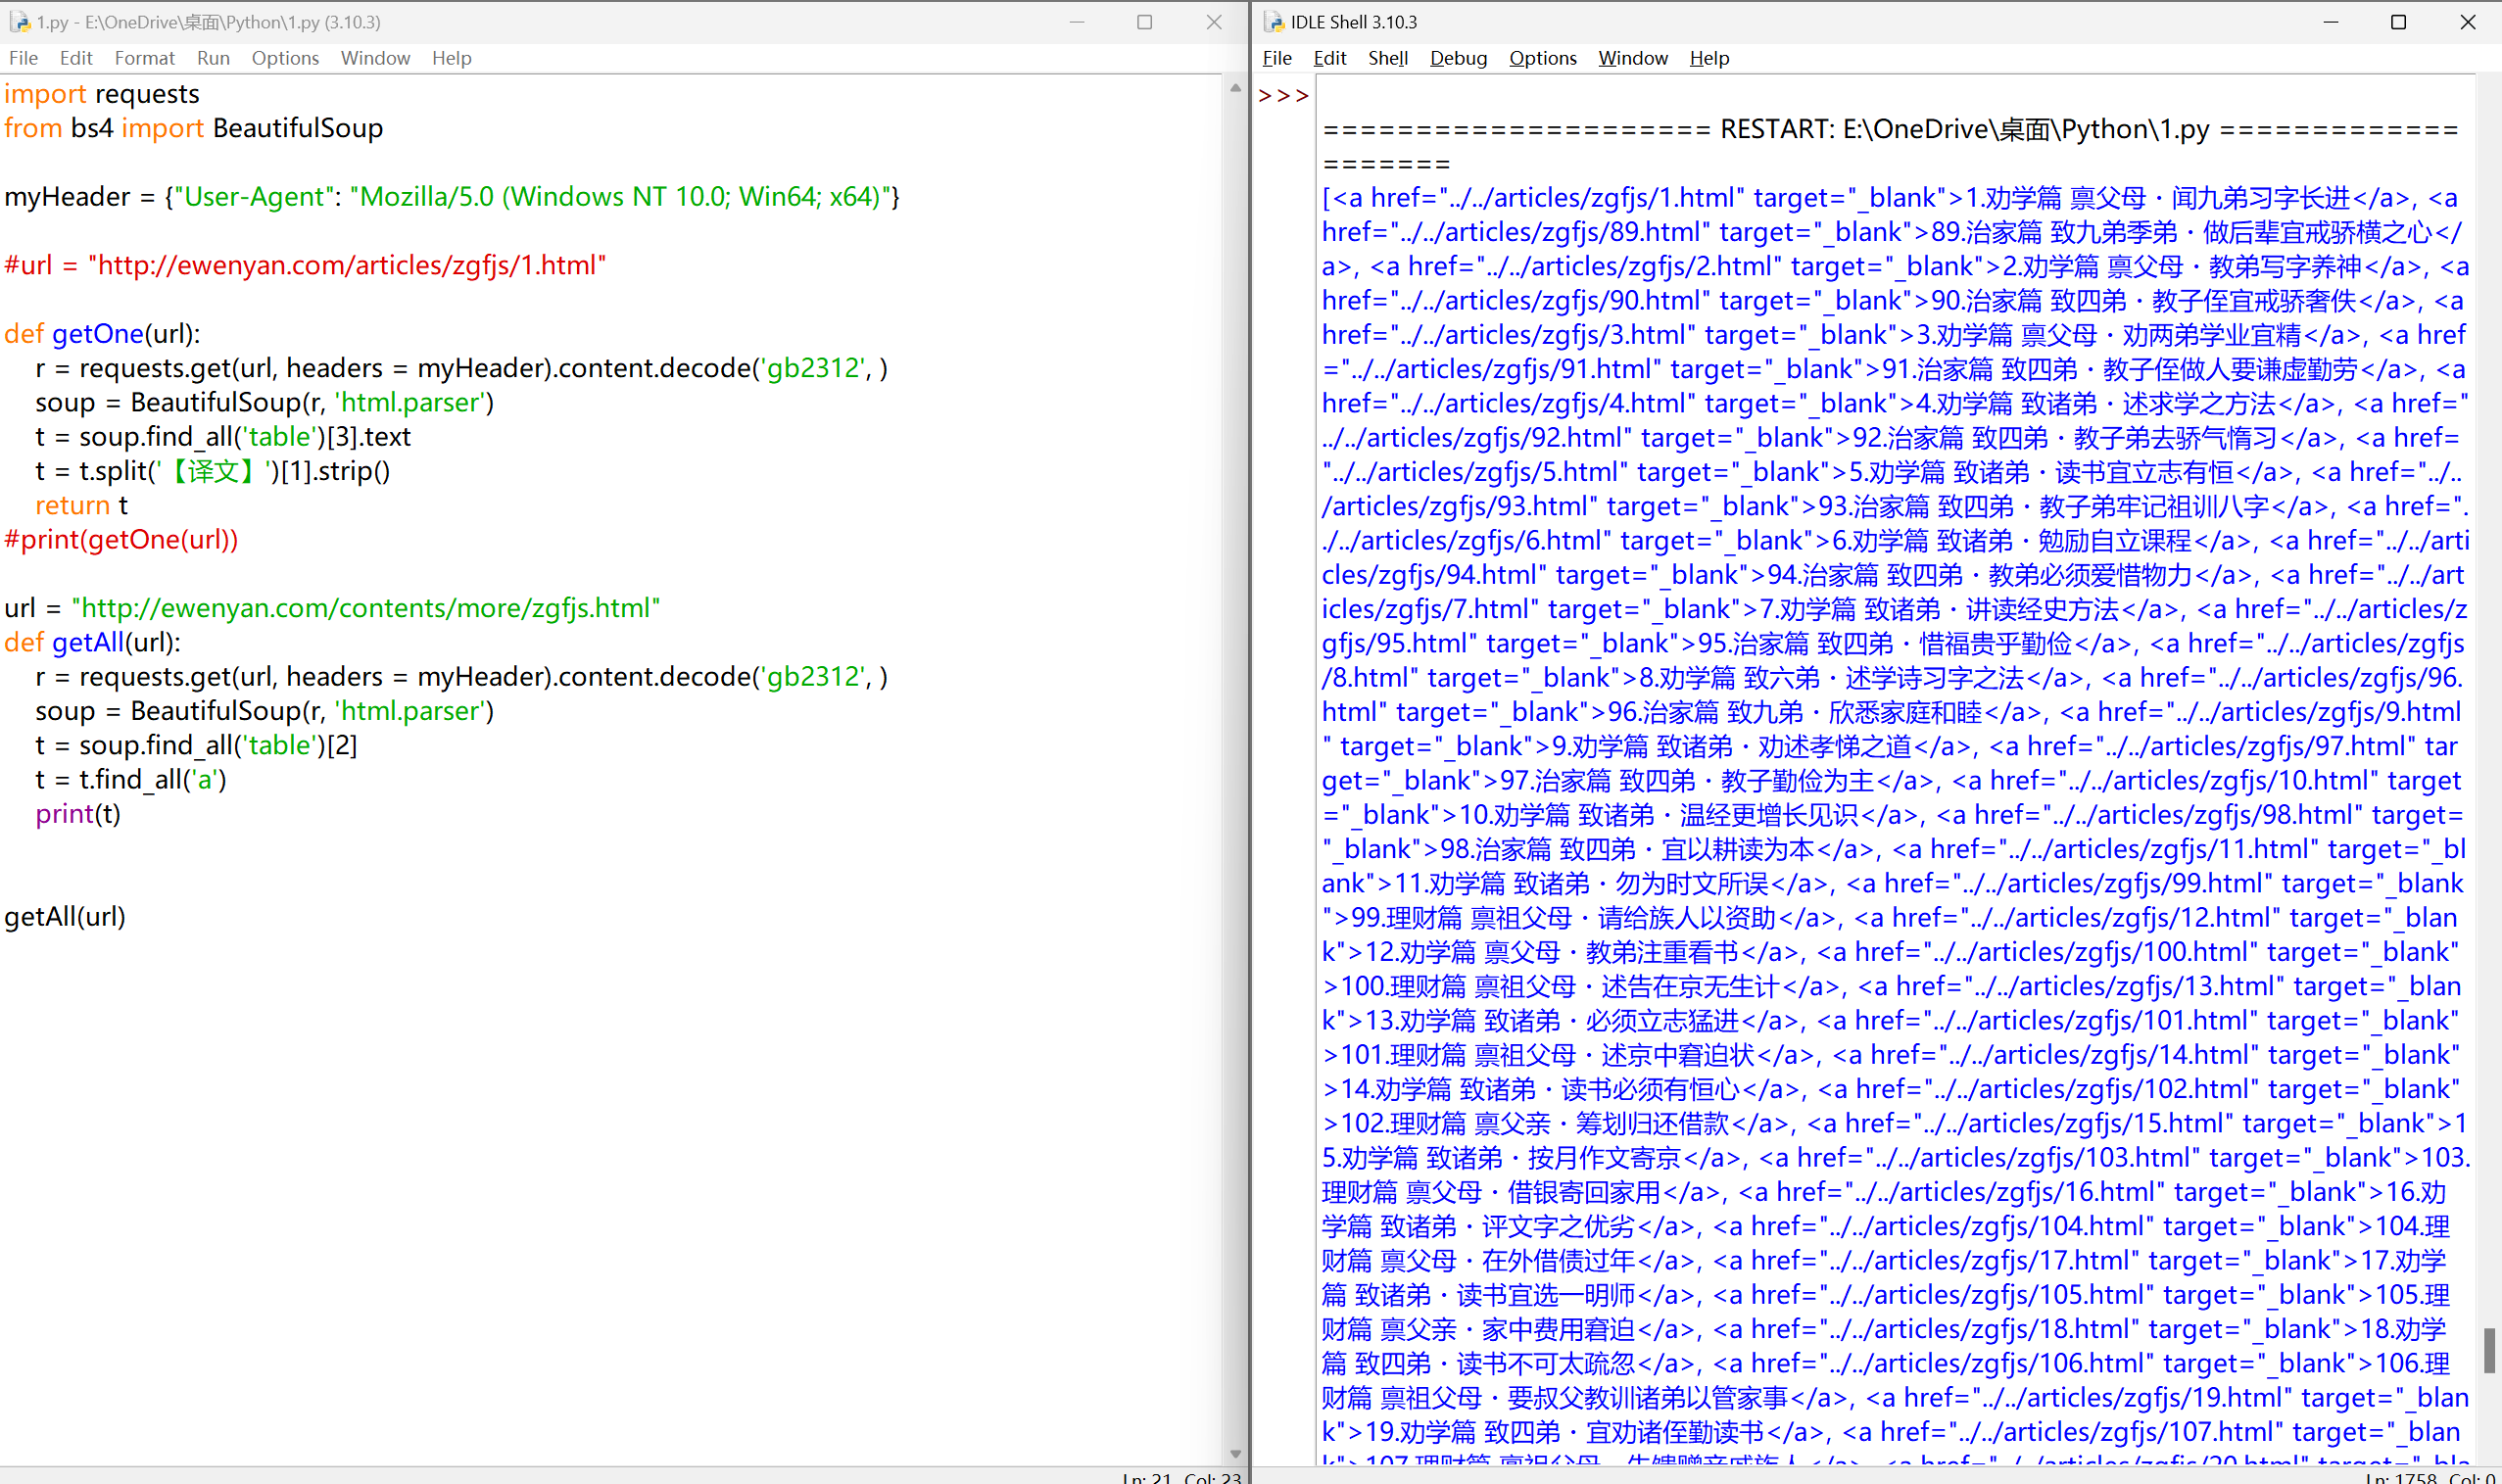Open the Shell window's Debug menu

coord(1458,58)
